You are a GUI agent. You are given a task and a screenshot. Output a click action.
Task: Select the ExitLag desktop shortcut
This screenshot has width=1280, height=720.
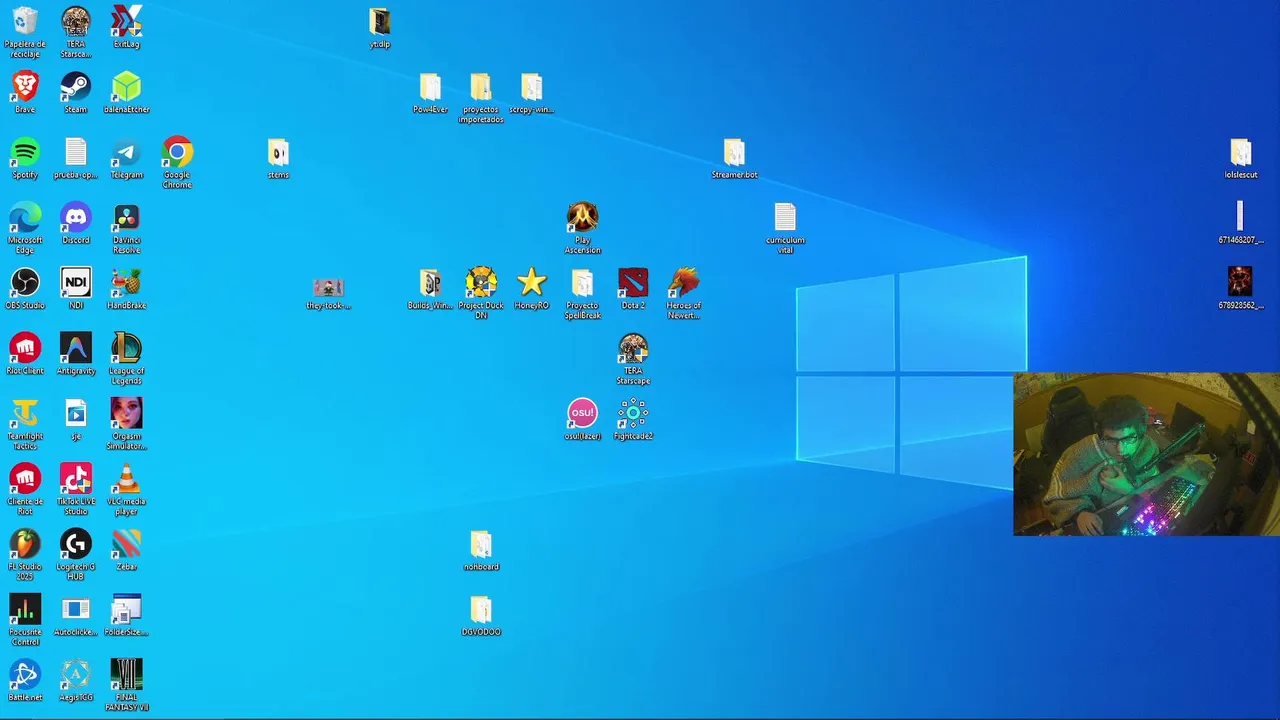126,22
